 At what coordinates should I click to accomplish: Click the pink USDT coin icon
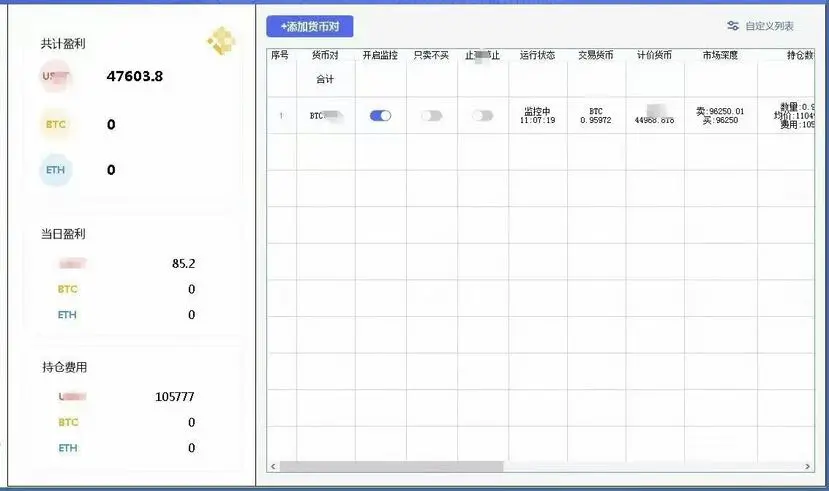pyautogui.click(x=55, y=77)
